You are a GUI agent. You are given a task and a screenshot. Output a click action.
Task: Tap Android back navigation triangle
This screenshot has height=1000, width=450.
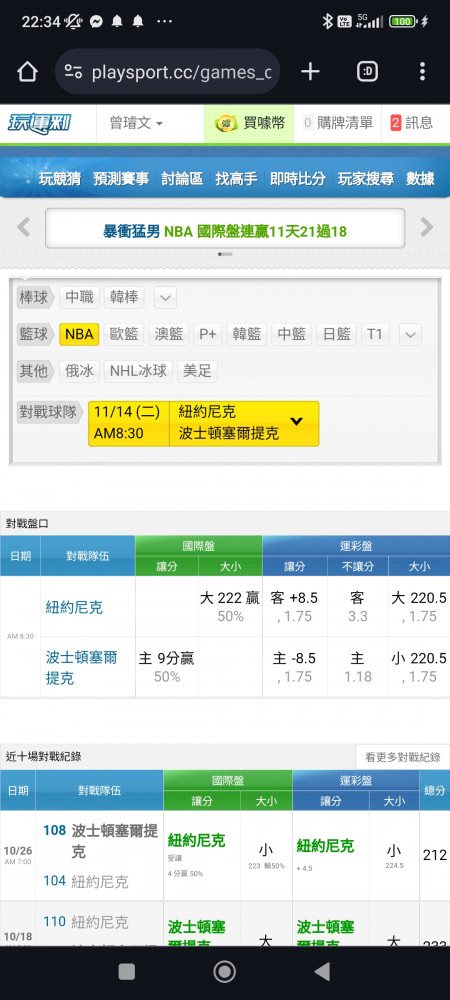[323, 971]
